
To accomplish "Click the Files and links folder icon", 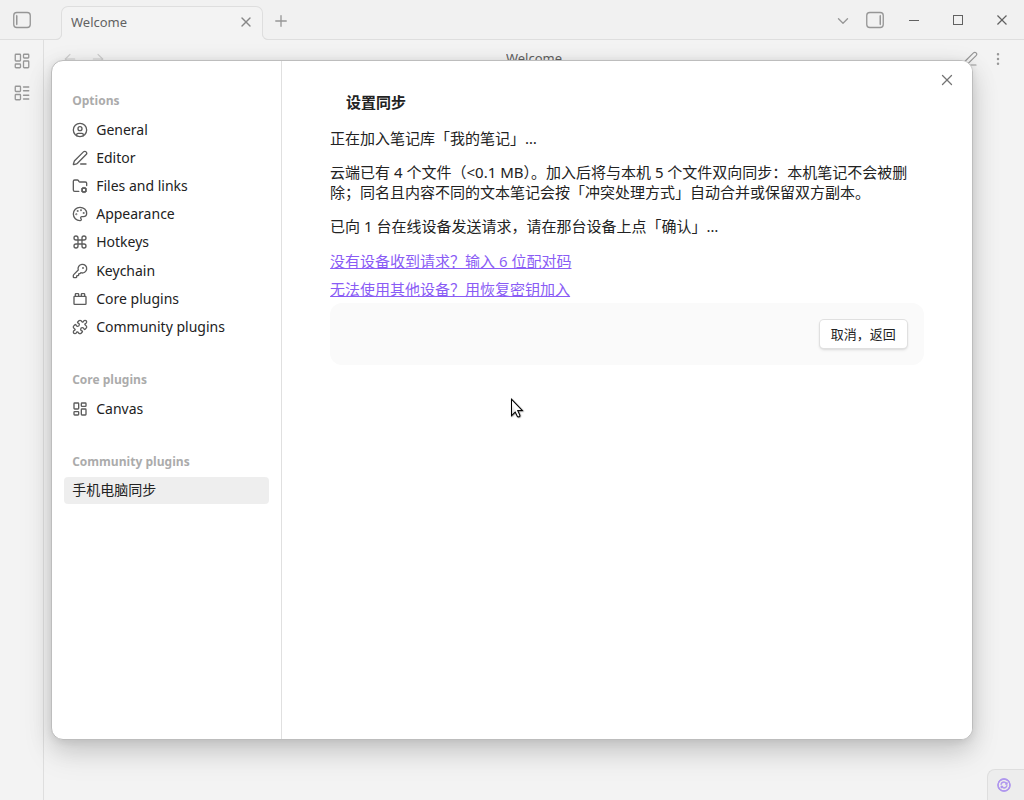I will coord(80,186).
